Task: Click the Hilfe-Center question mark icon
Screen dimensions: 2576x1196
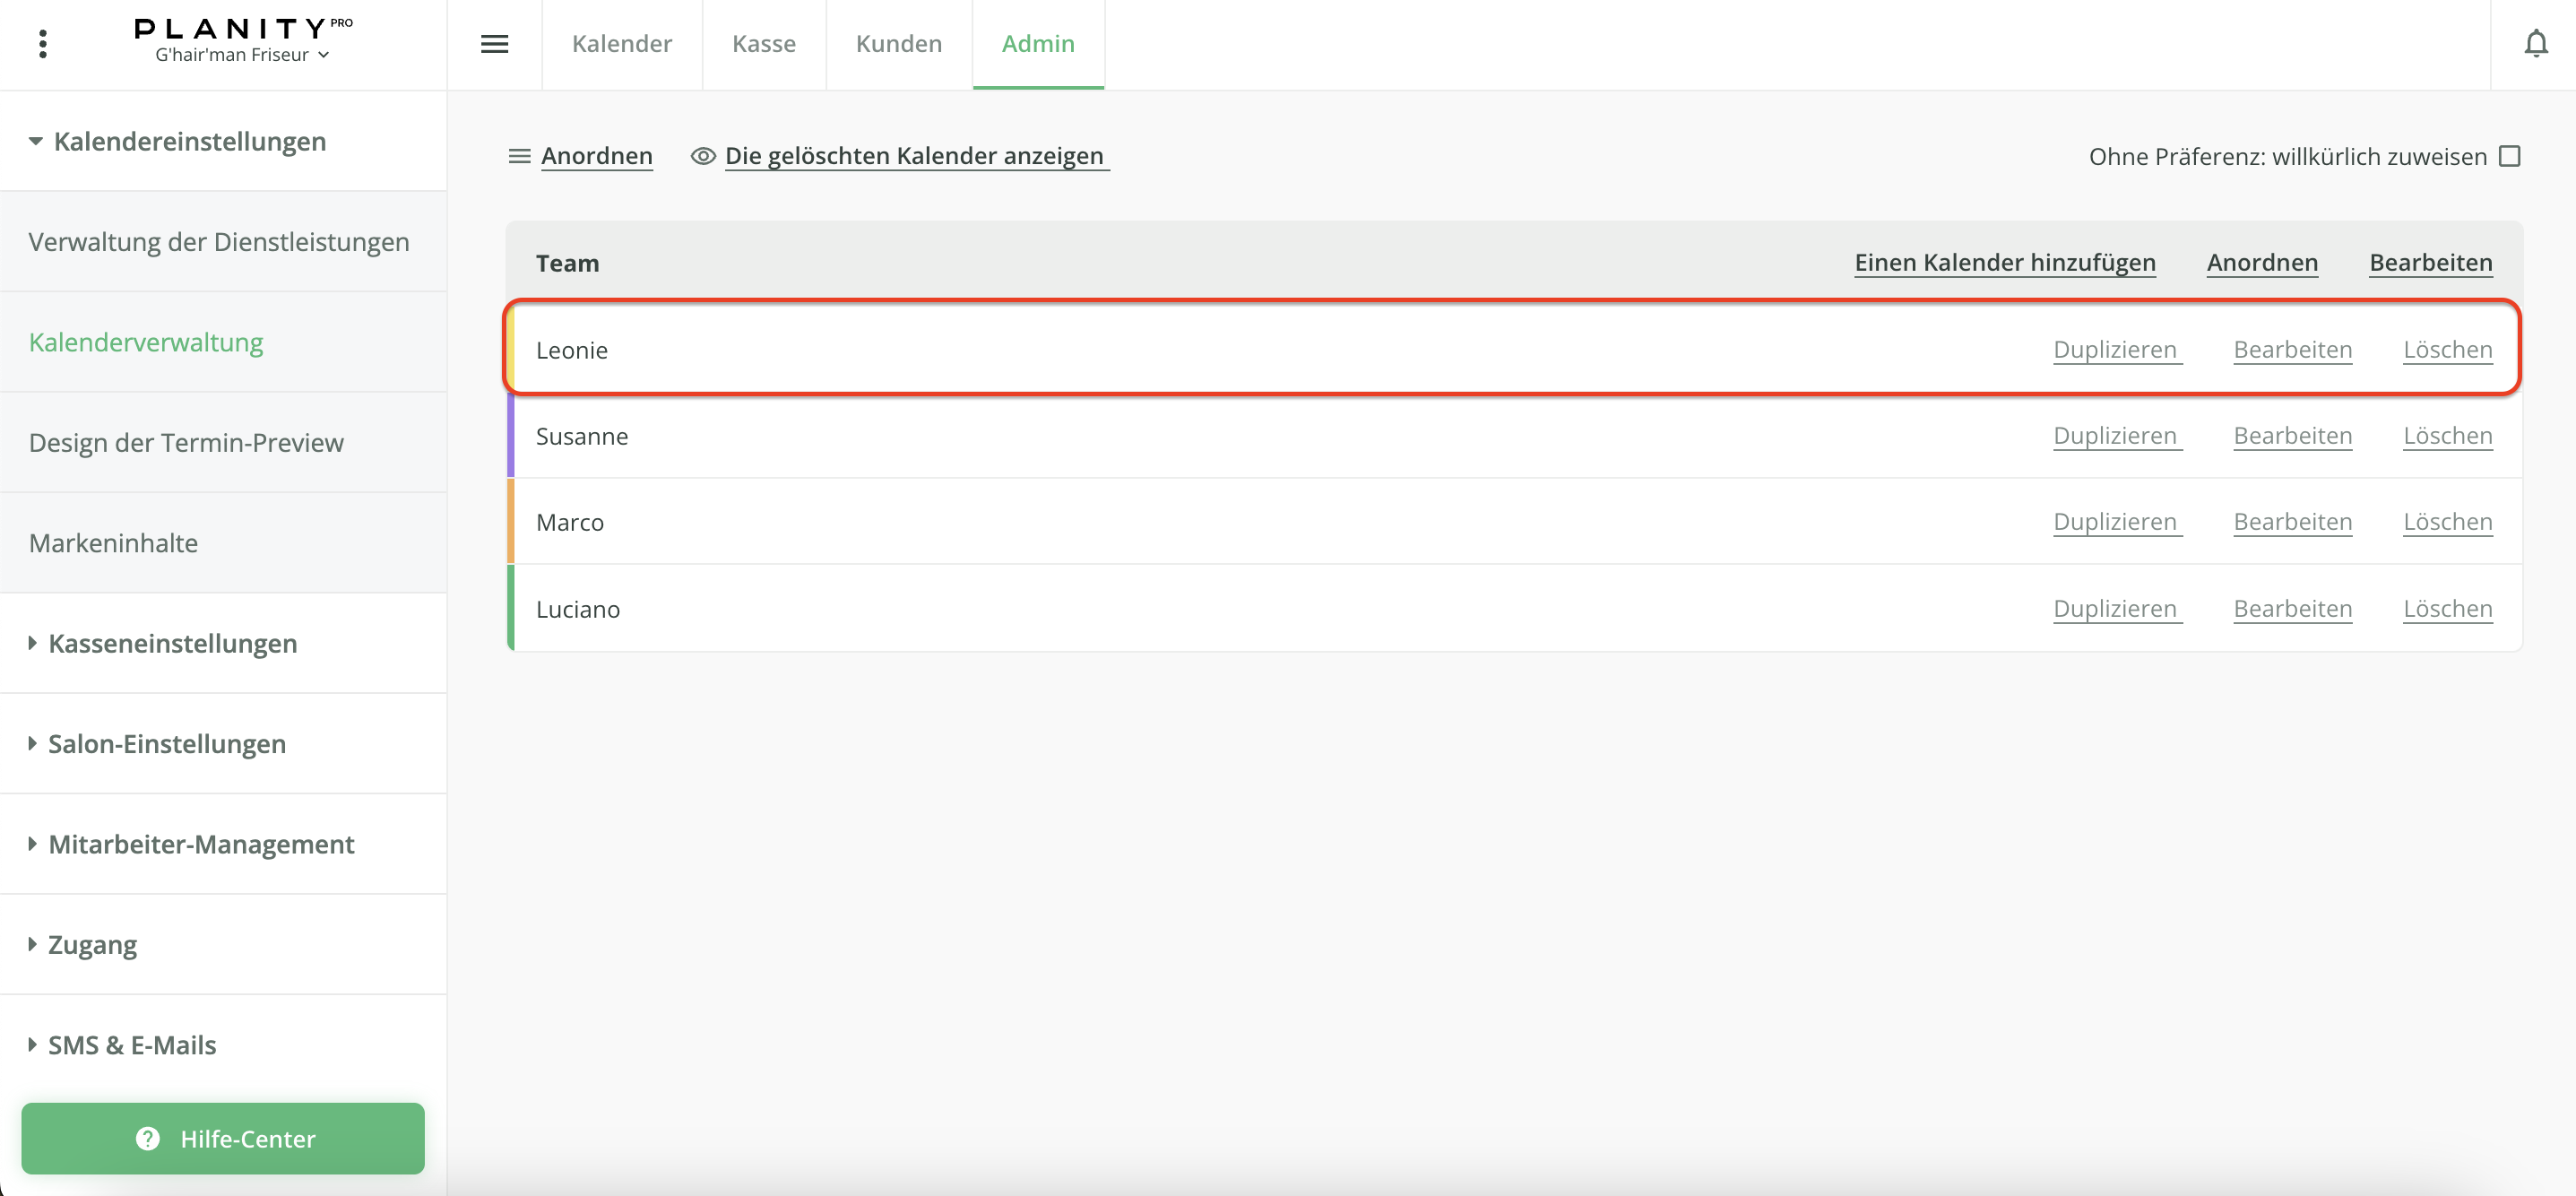Action: pyautogui.click(x=148, y=1138)
